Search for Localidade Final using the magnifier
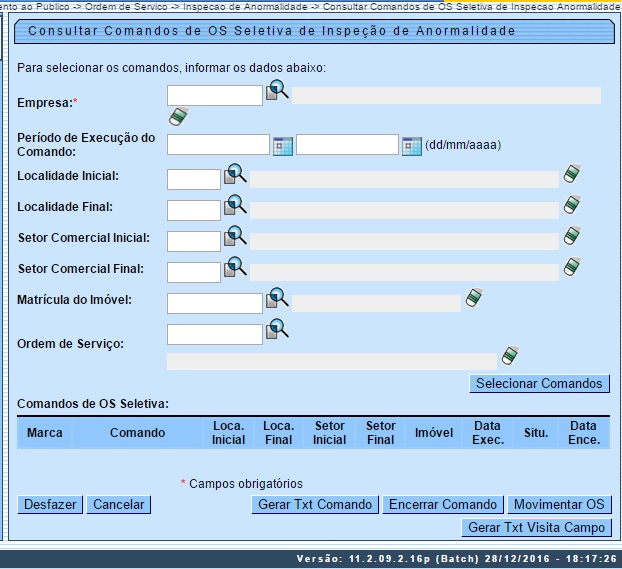Image resolution: width=622 pixels, height=569 pixels. pyautogui.click(x=235, y=206)
